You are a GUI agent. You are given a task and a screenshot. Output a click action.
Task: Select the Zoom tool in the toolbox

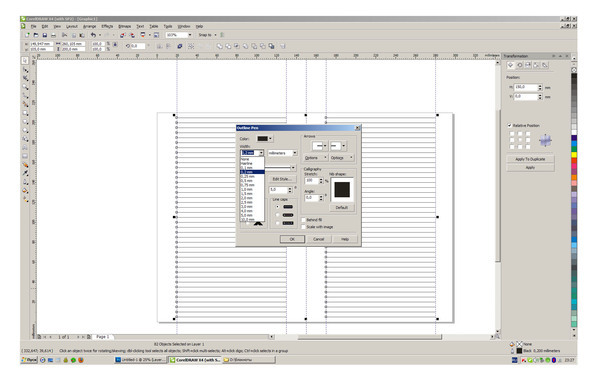coord(25,87)
